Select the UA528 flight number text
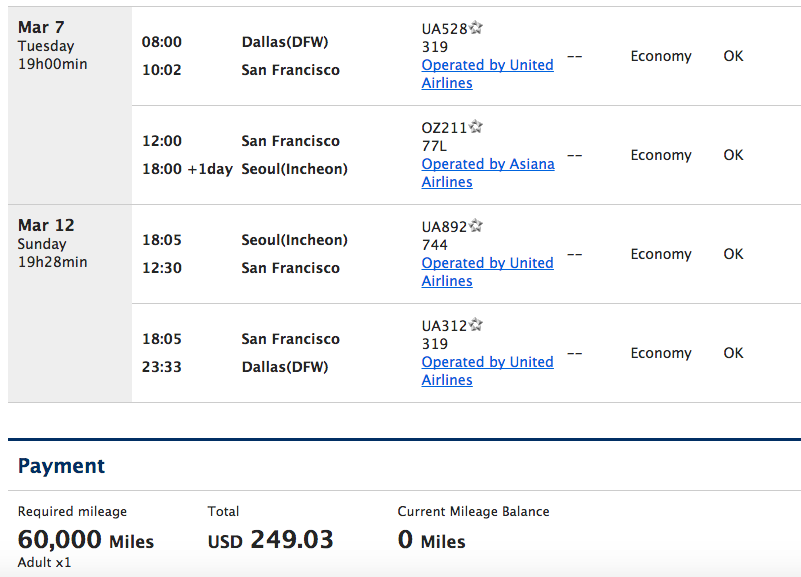The image size is (801, 577). tap(444, 29)
